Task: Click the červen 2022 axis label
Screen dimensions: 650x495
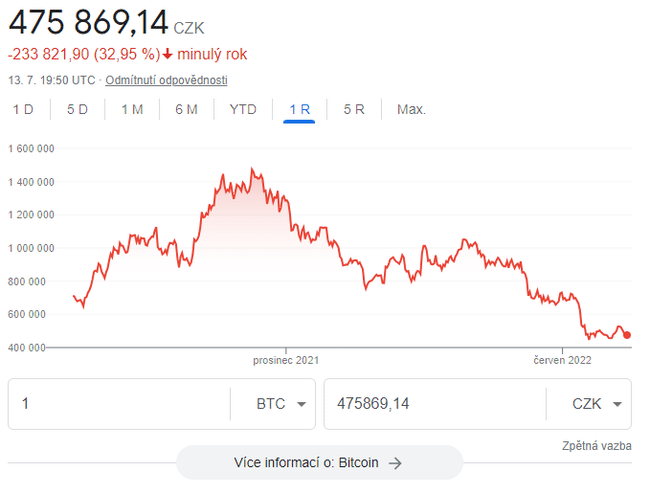Action: pos(562,360)
